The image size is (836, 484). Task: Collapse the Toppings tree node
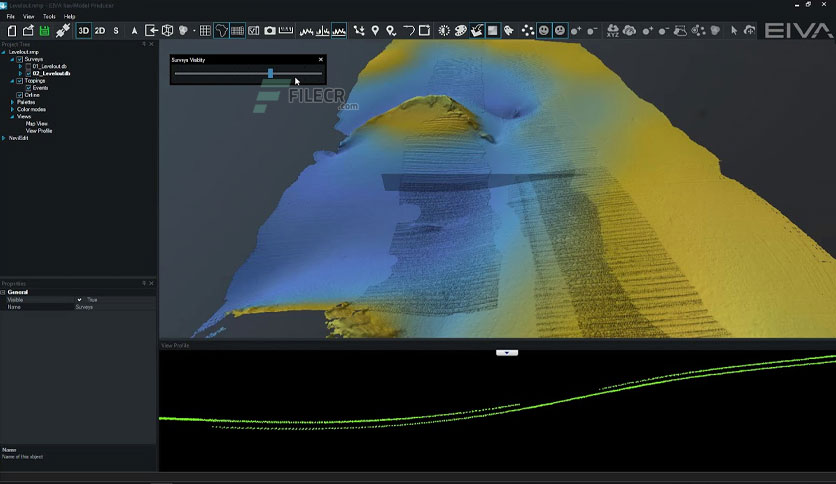12,81
